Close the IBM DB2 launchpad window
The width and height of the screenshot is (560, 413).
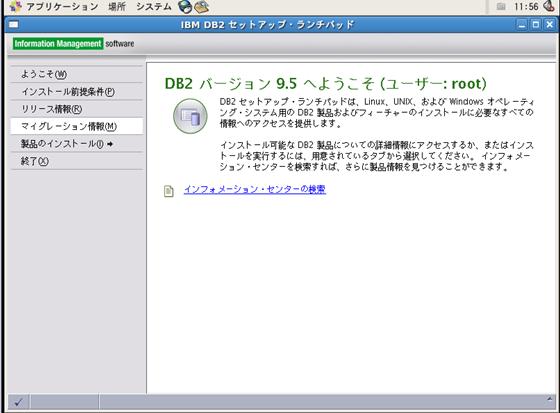click(550, 25)
